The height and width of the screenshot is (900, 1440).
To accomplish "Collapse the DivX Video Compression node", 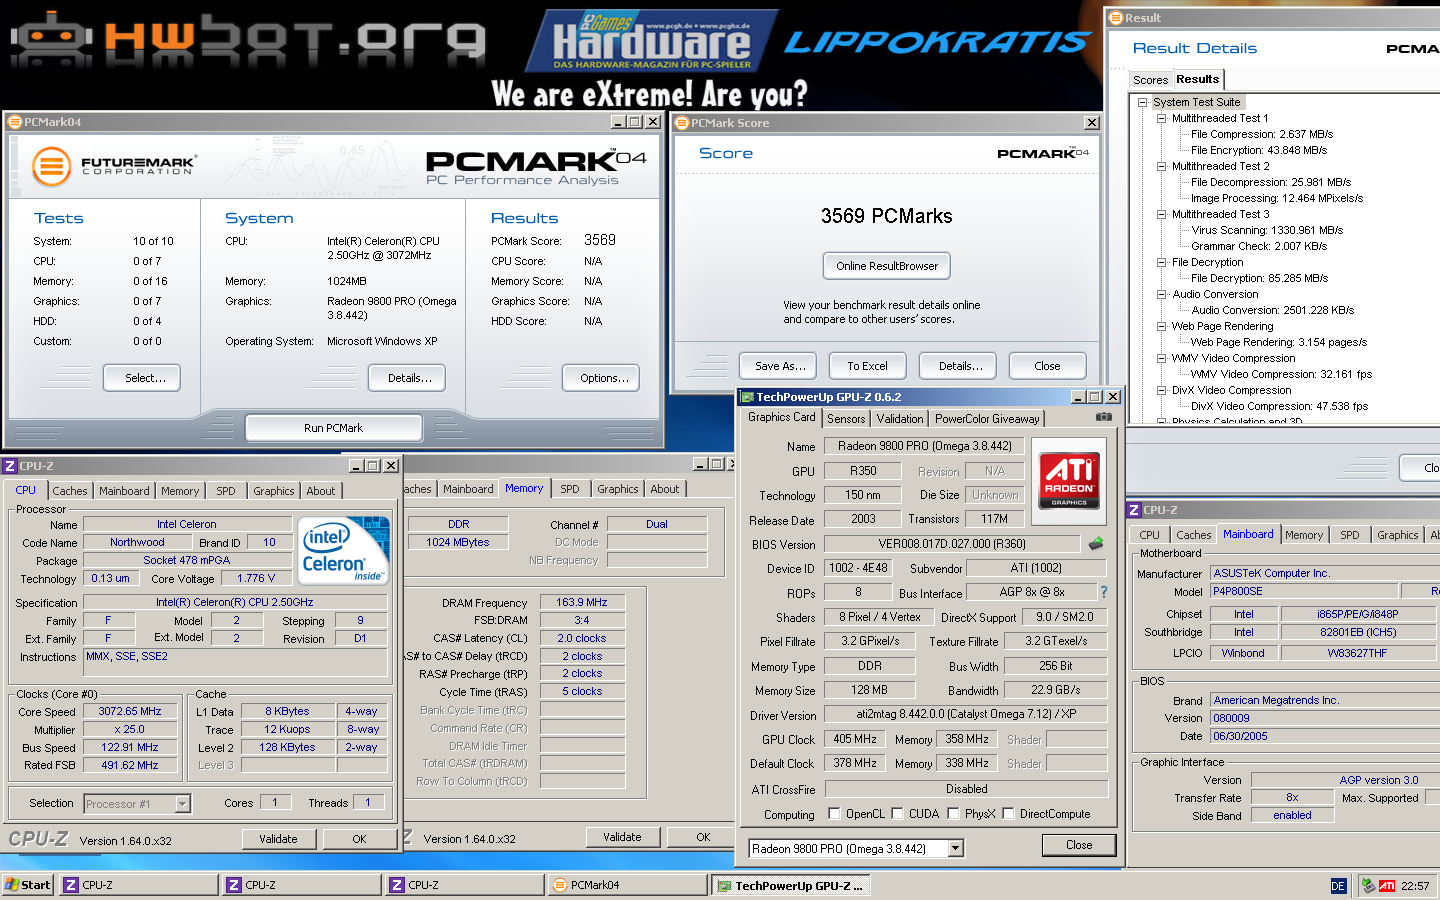I will point(1161,390).
